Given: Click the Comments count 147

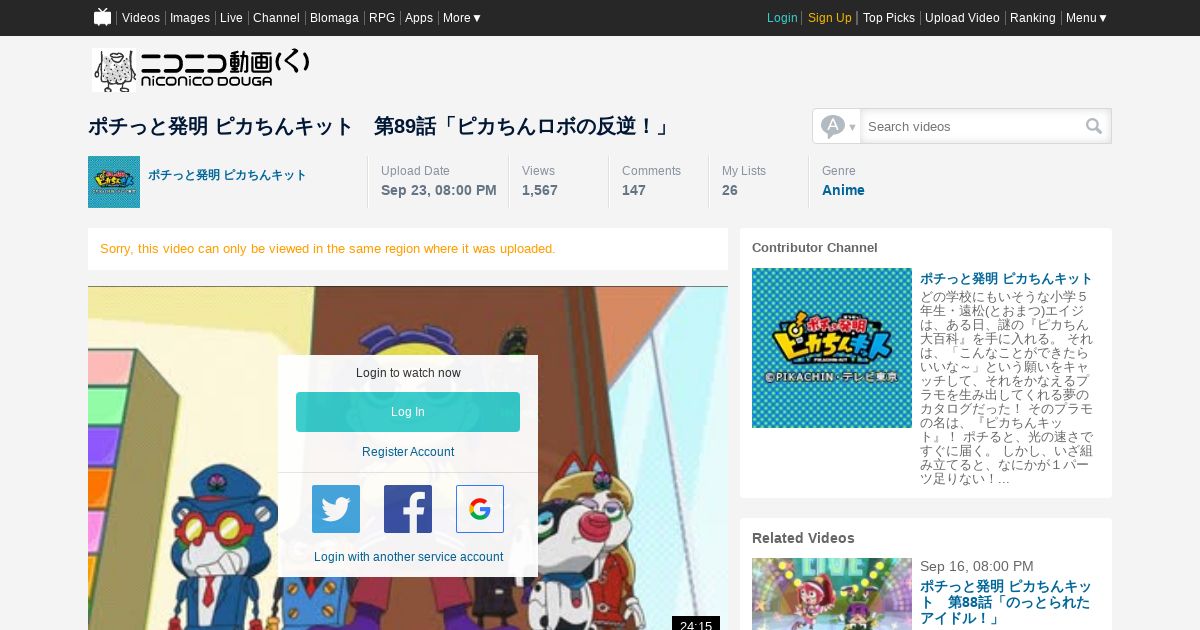Looking at the screenshot, I should point(634,190).
